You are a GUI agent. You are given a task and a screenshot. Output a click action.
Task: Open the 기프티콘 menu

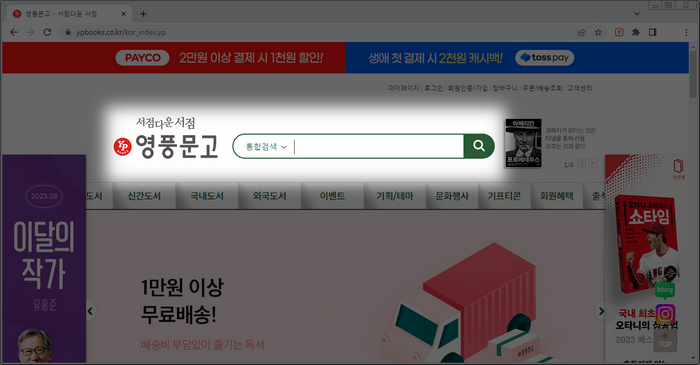[x=504, y=196]
